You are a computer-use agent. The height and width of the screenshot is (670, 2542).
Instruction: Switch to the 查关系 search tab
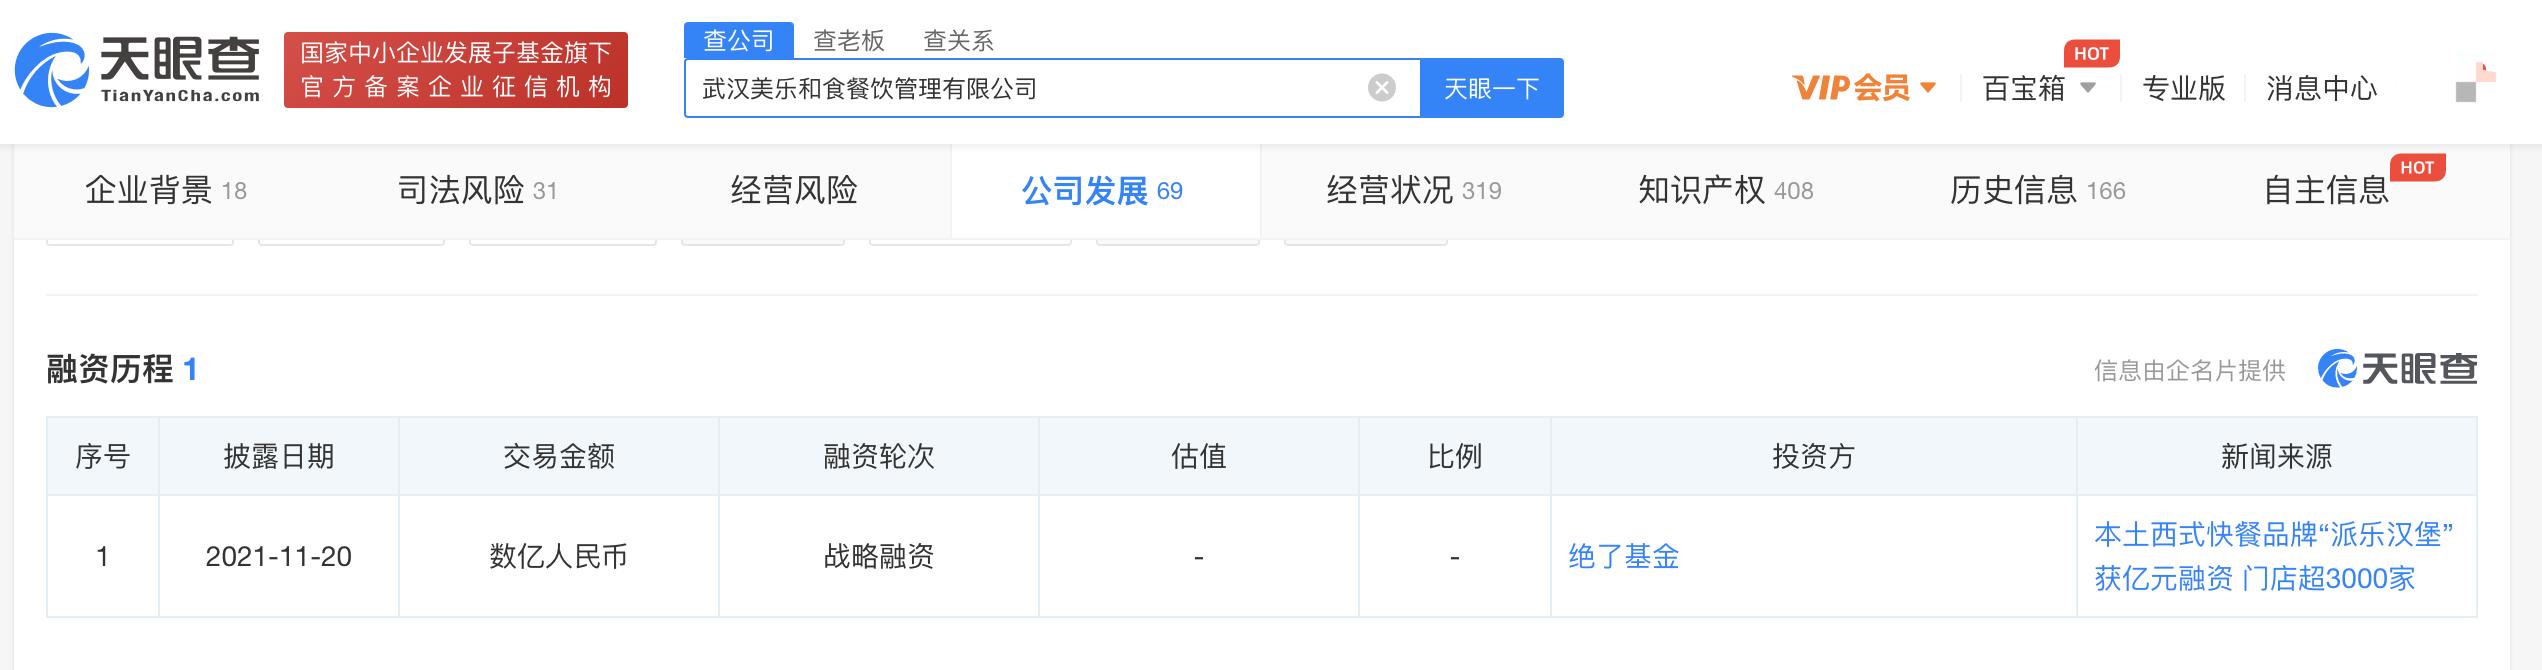click(958, 40)
